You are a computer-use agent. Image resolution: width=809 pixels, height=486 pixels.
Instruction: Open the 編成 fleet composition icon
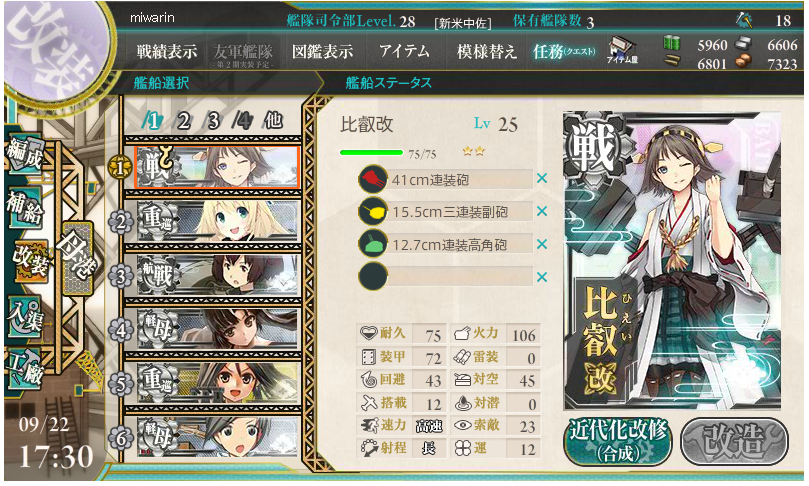(24, 156)
